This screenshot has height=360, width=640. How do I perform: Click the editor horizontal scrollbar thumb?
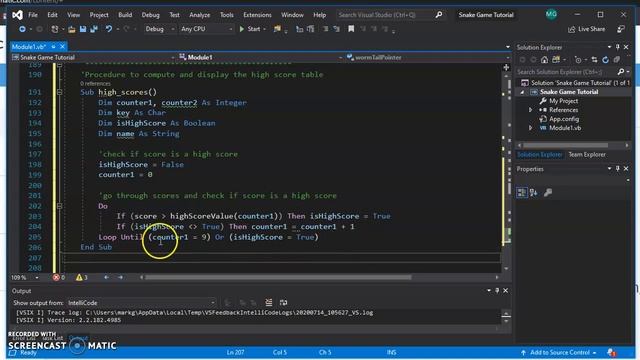[278, 278]
